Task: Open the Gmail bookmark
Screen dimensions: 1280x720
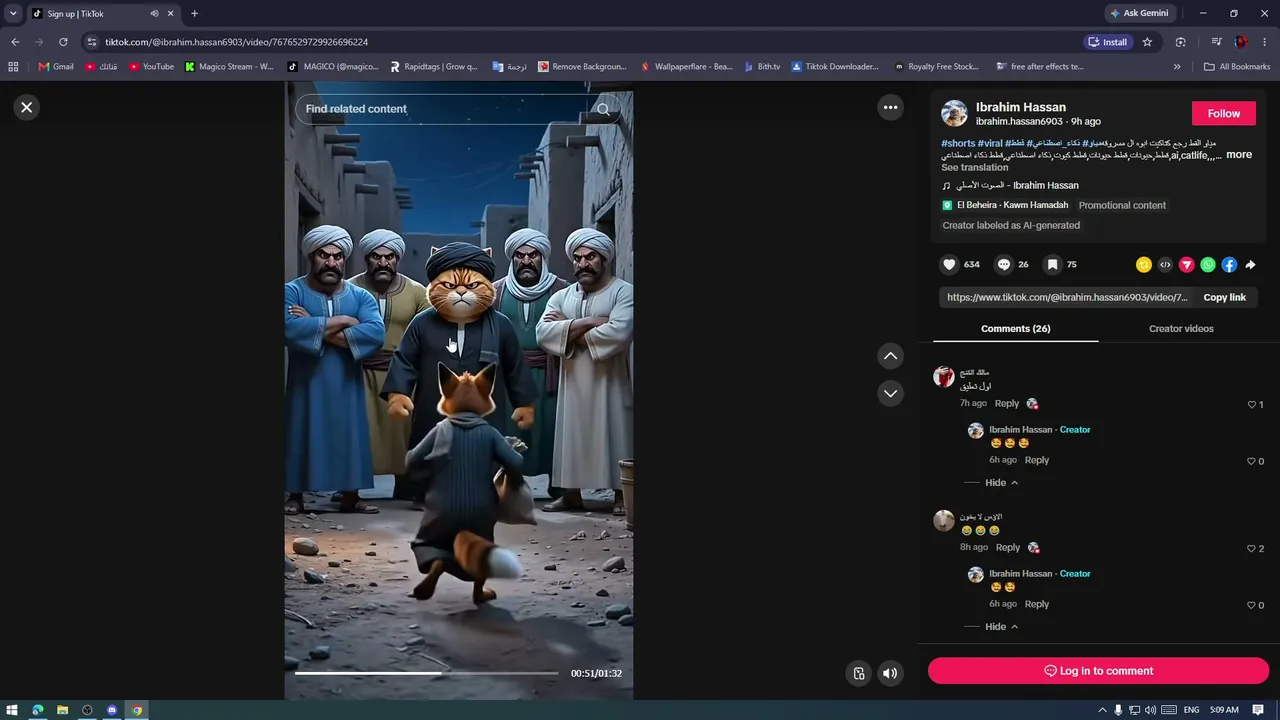Action: pos(56,67)
